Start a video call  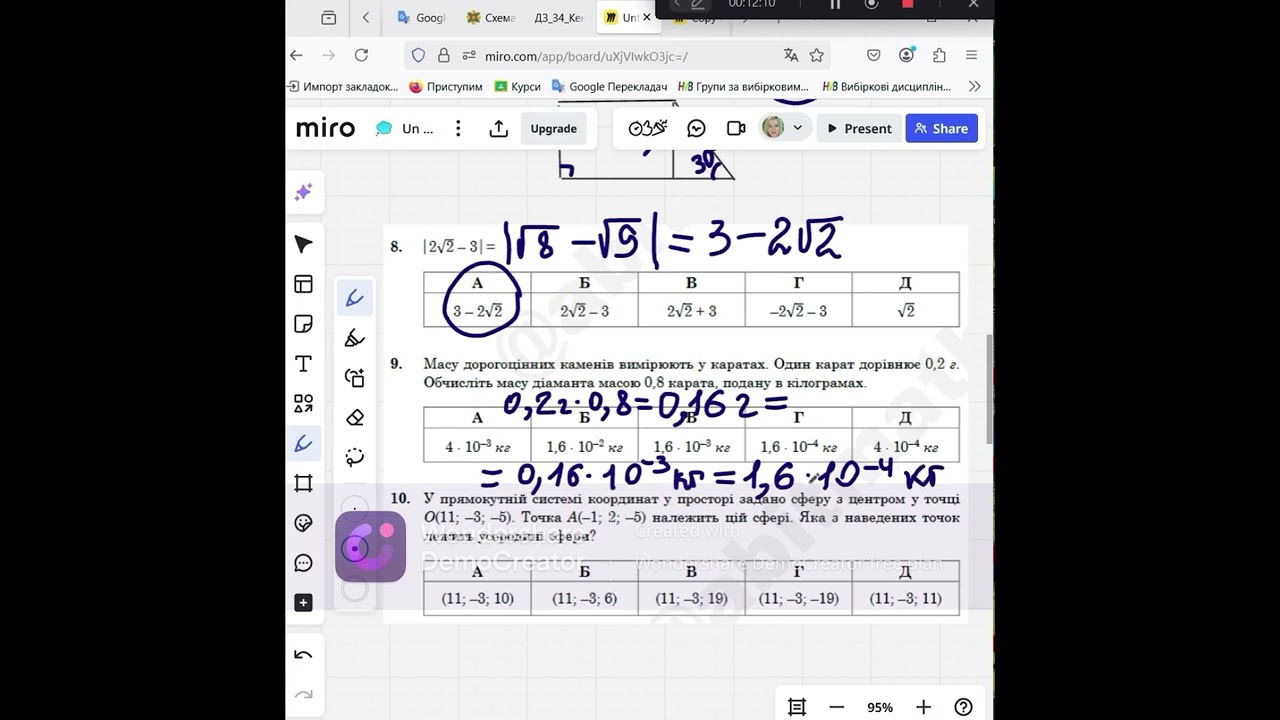tap(736, 129)
